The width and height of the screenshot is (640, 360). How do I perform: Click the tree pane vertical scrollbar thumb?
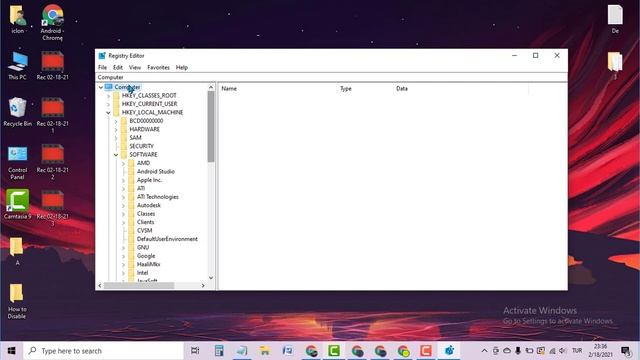click(211, 127)
